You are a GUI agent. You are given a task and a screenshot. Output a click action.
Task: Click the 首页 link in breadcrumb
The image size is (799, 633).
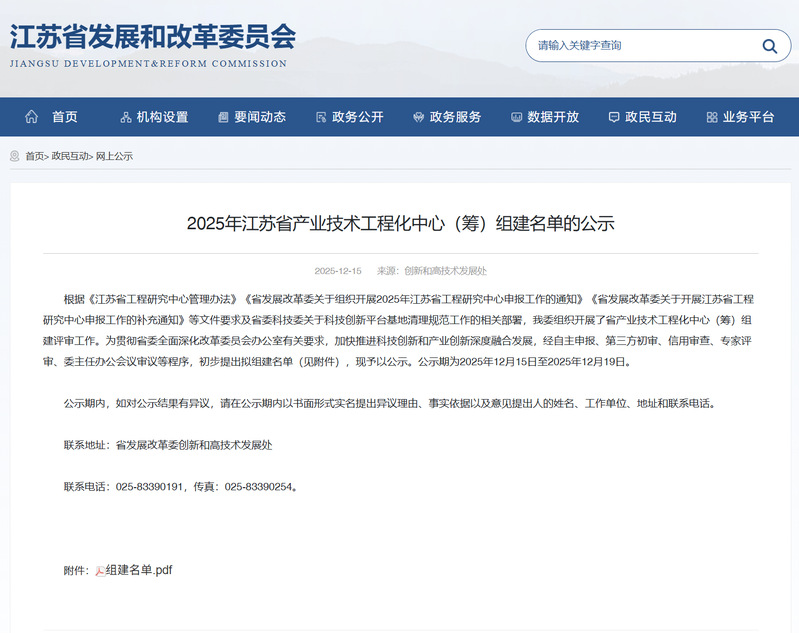tap(34, 156)
